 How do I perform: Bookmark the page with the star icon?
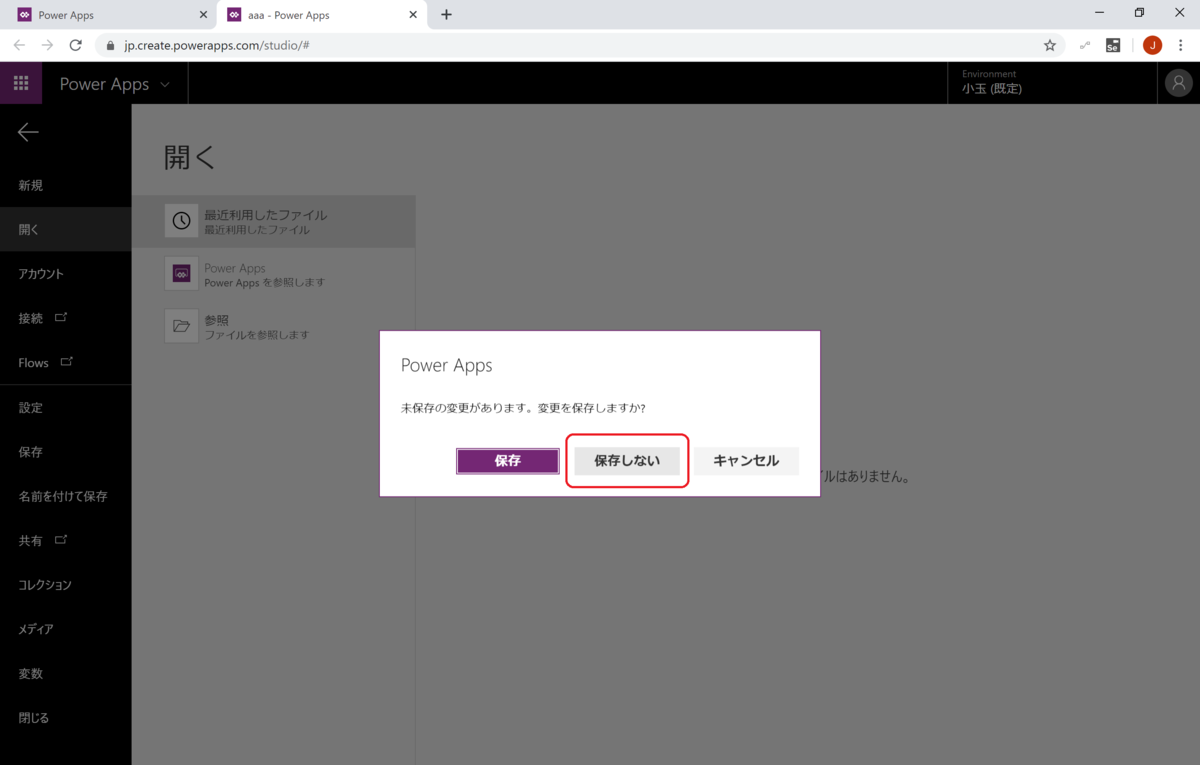pyautogui.click(x=1049, y=45)
